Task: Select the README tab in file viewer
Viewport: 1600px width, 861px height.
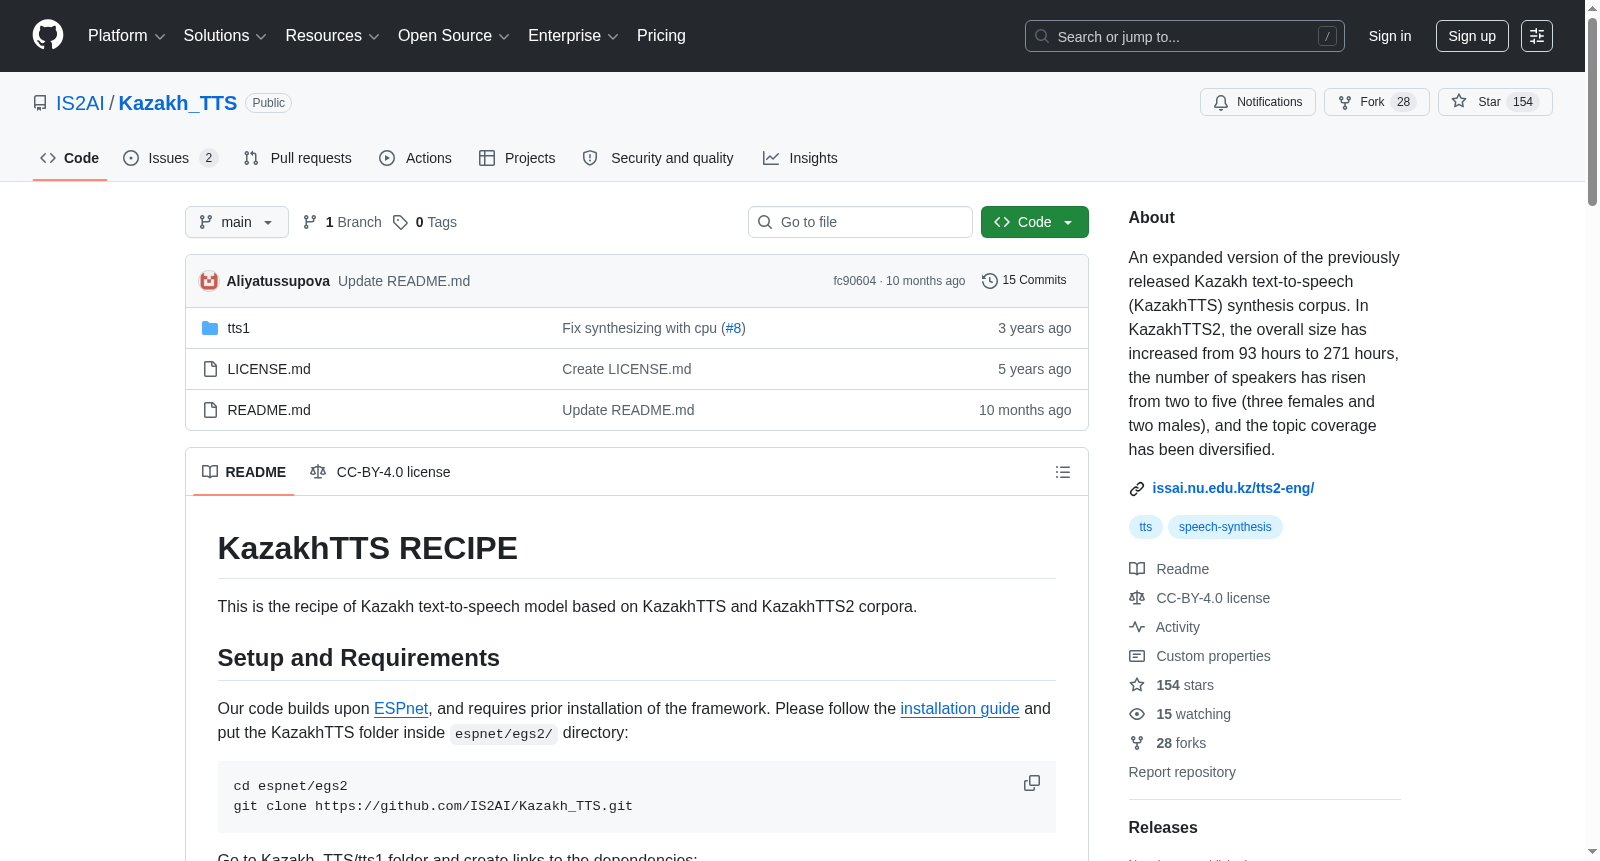Action: (x=244, y=472)
